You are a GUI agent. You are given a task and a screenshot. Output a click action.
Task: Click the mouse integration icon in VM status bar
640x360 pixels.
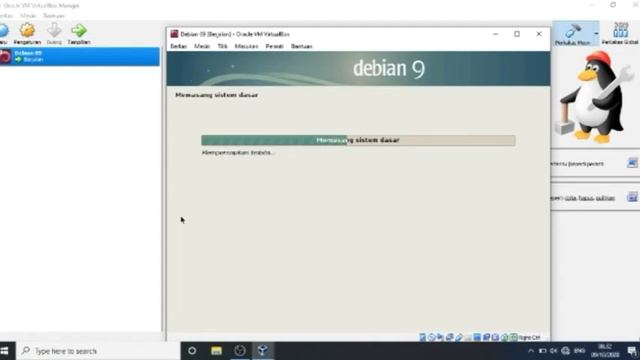pos(505,337)
